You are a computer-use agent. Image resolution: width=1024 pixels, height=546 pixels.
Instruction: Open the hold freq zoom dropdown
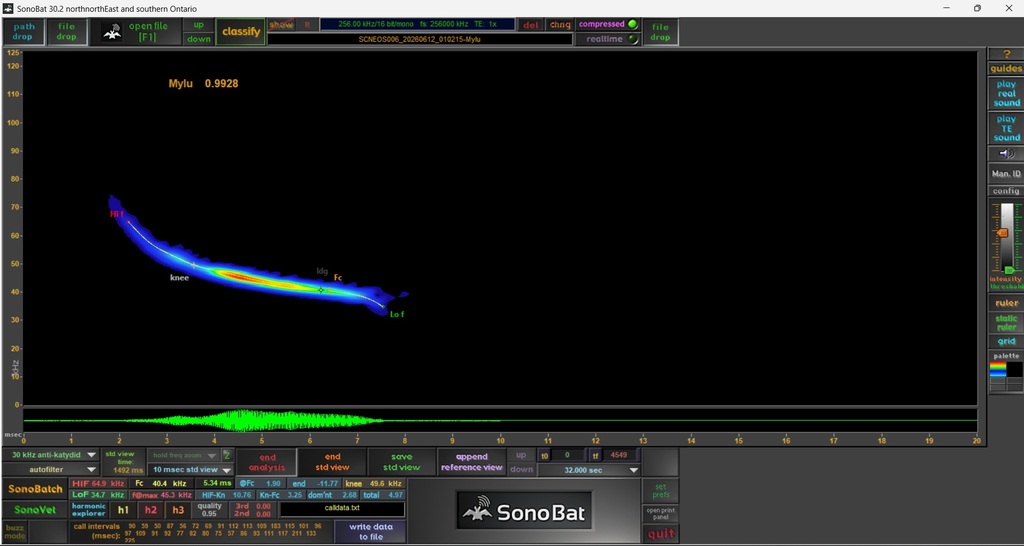pyautogui.click(x=184, y=455)
